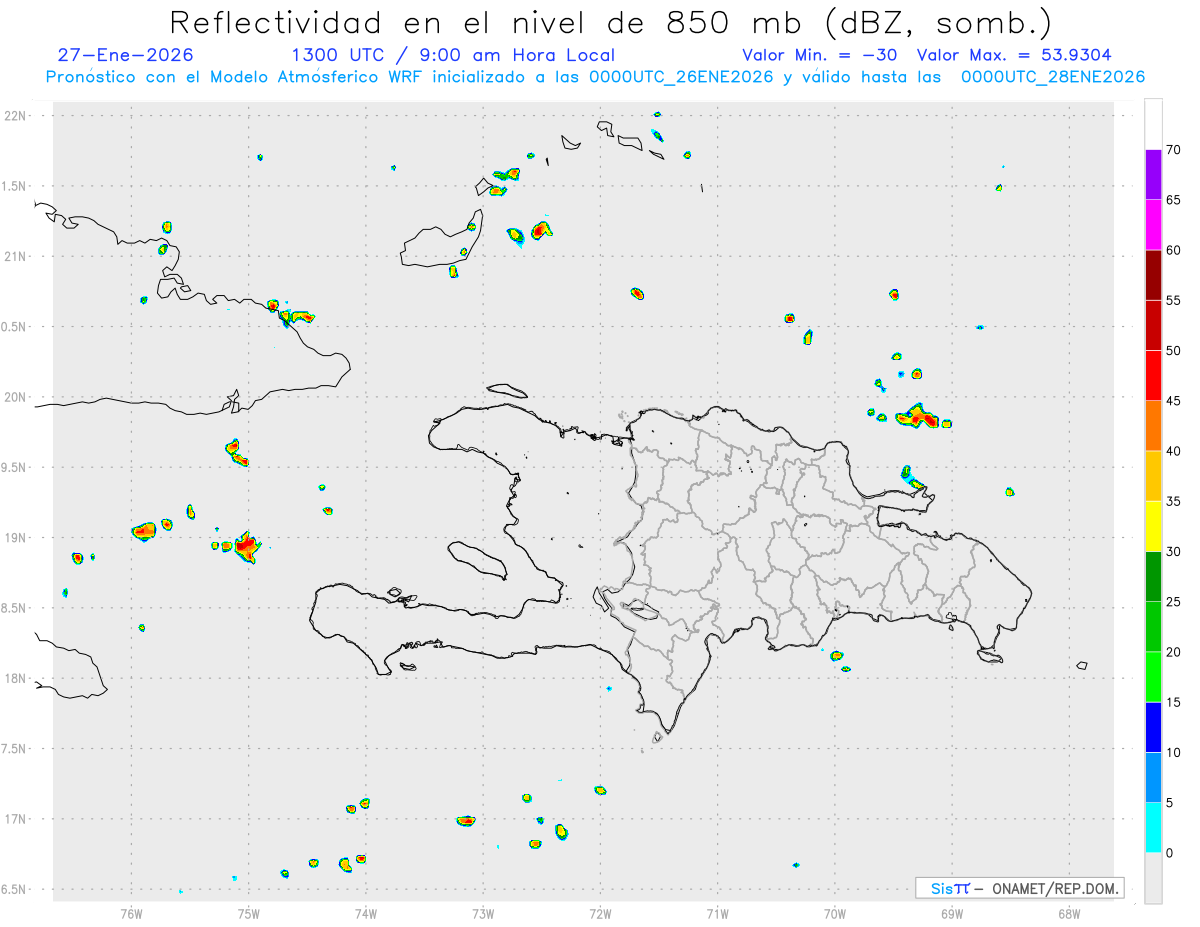1200x927 pixels.
Task: Pick the dark maroon 55–60 dBZ color band
Action: click(x=1153, y=275)
